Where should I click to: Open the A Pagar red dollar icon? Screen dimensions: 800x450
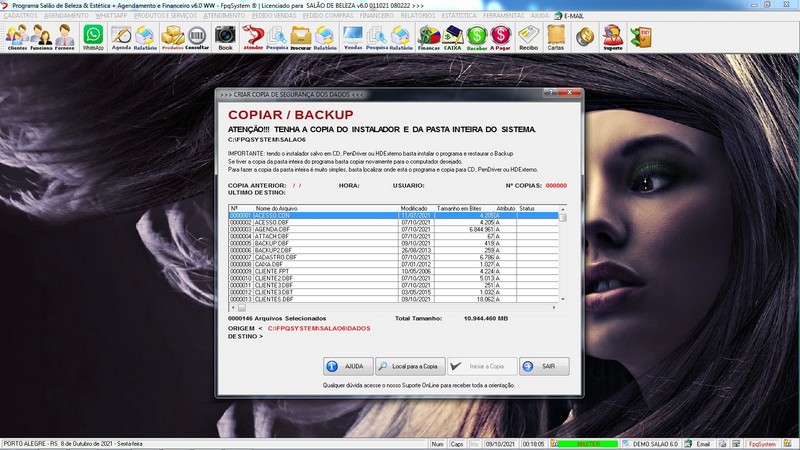(501, 37)
